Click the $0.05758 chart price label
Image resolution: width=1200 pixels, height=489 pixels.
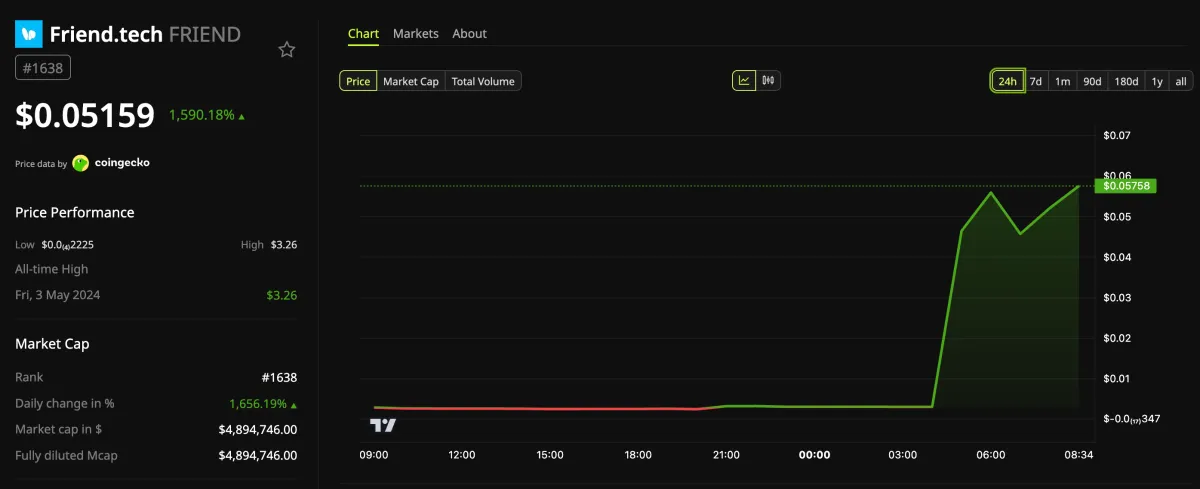point(1126,185)
